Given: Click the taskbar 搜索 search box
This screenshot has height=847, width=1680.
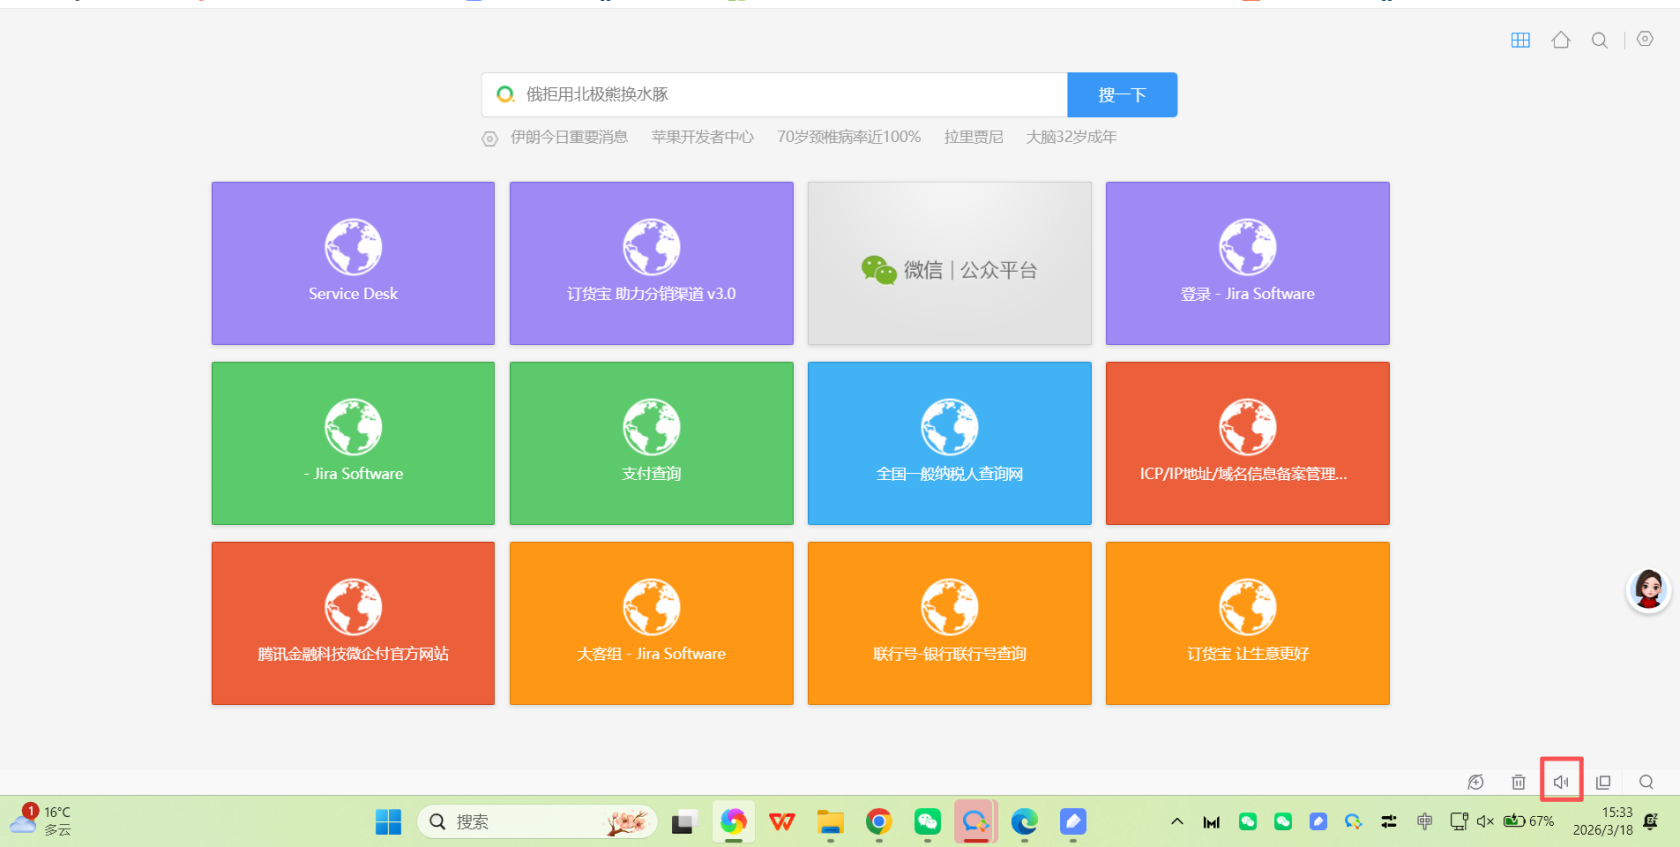Looking at the screenshot, I should tap(537, 822).
